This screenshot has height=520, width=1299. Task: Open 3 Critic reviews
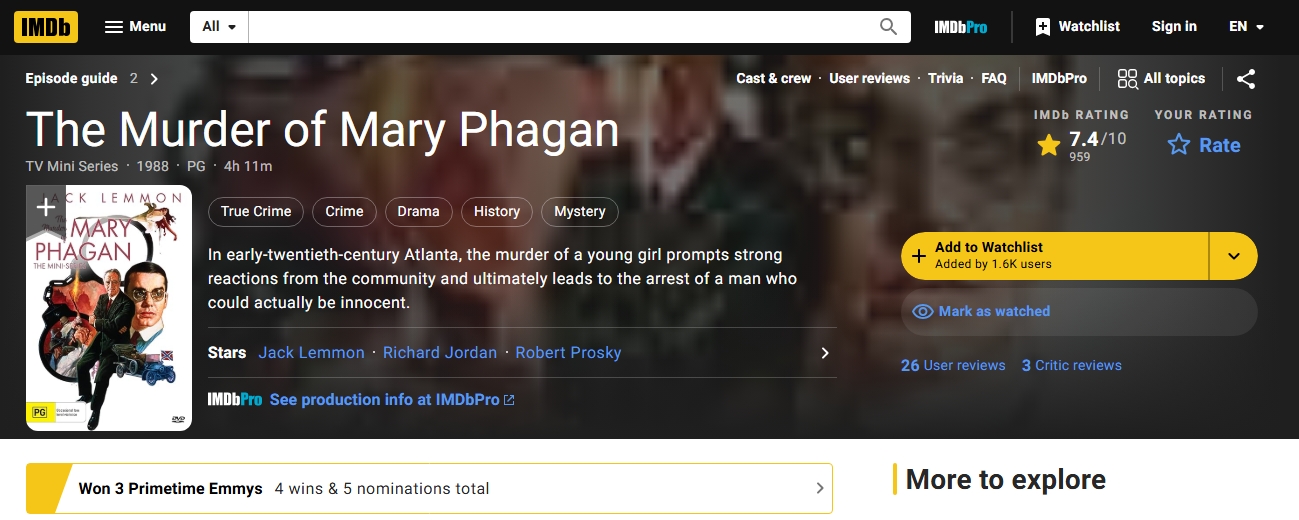1071,365
